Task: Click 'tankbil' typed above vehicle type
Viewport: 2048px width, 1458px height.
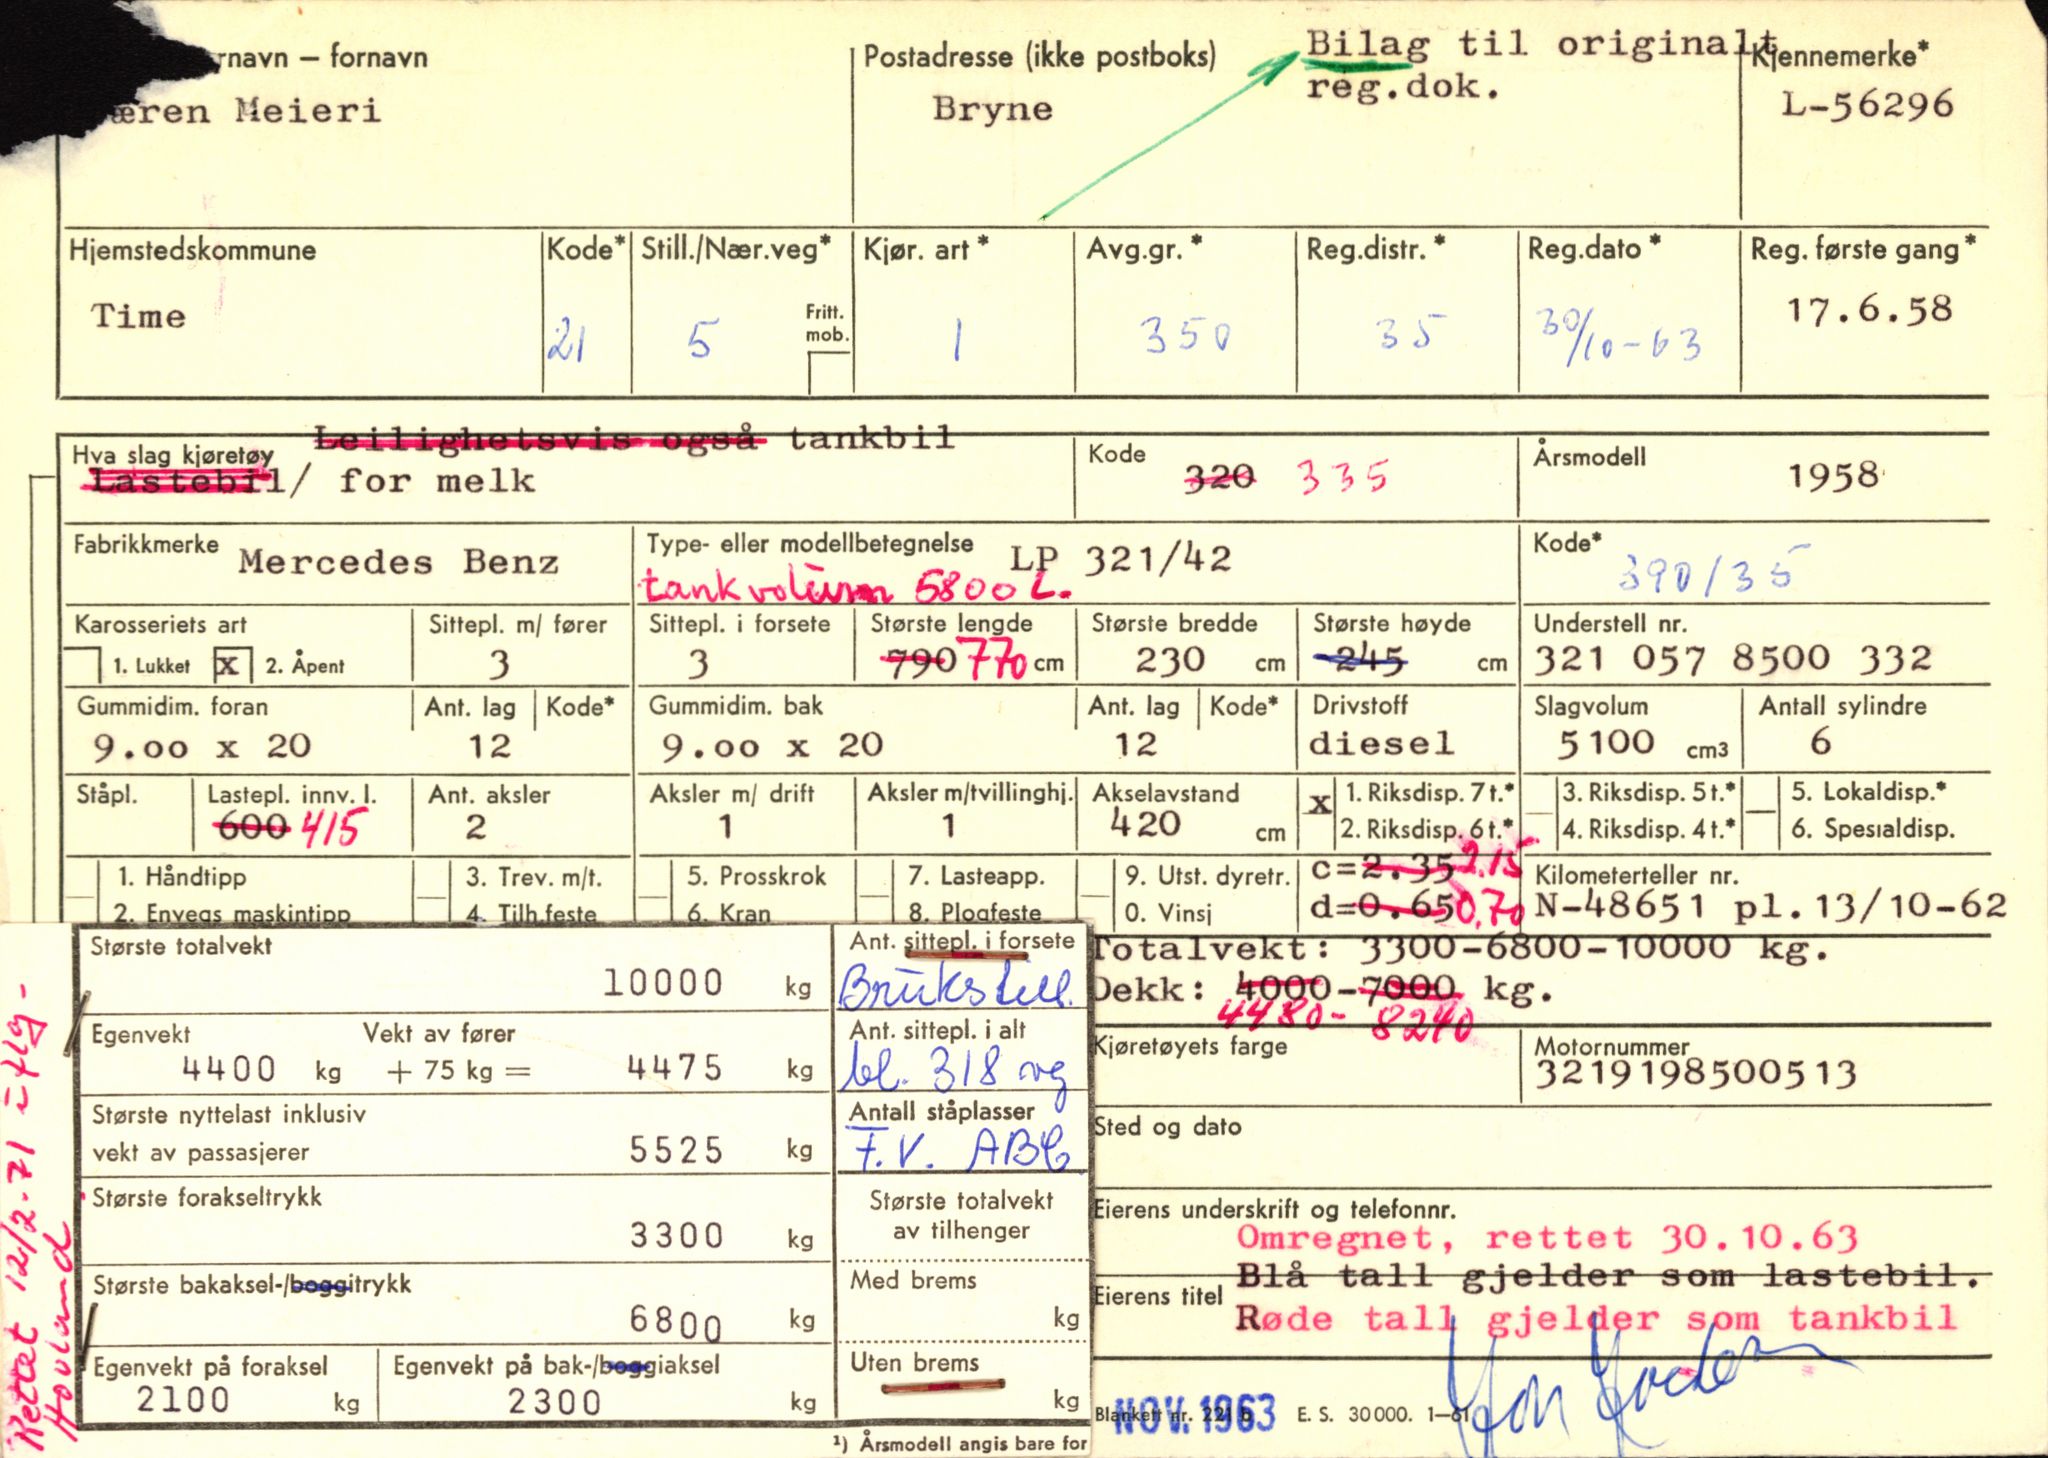Action: pos(871,438)
